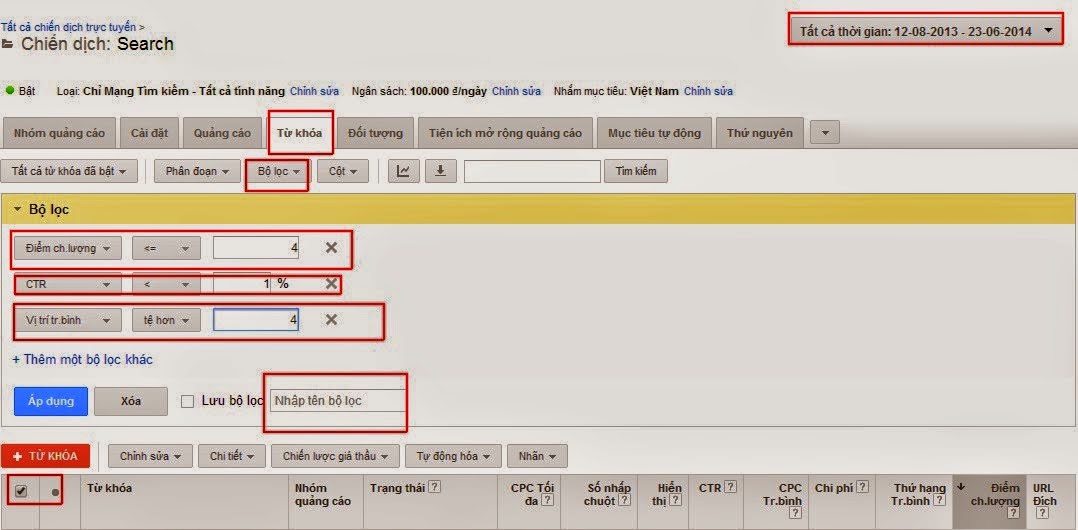Open the <= operator dropdown
1078x530 pixels.
coord(166,248)
